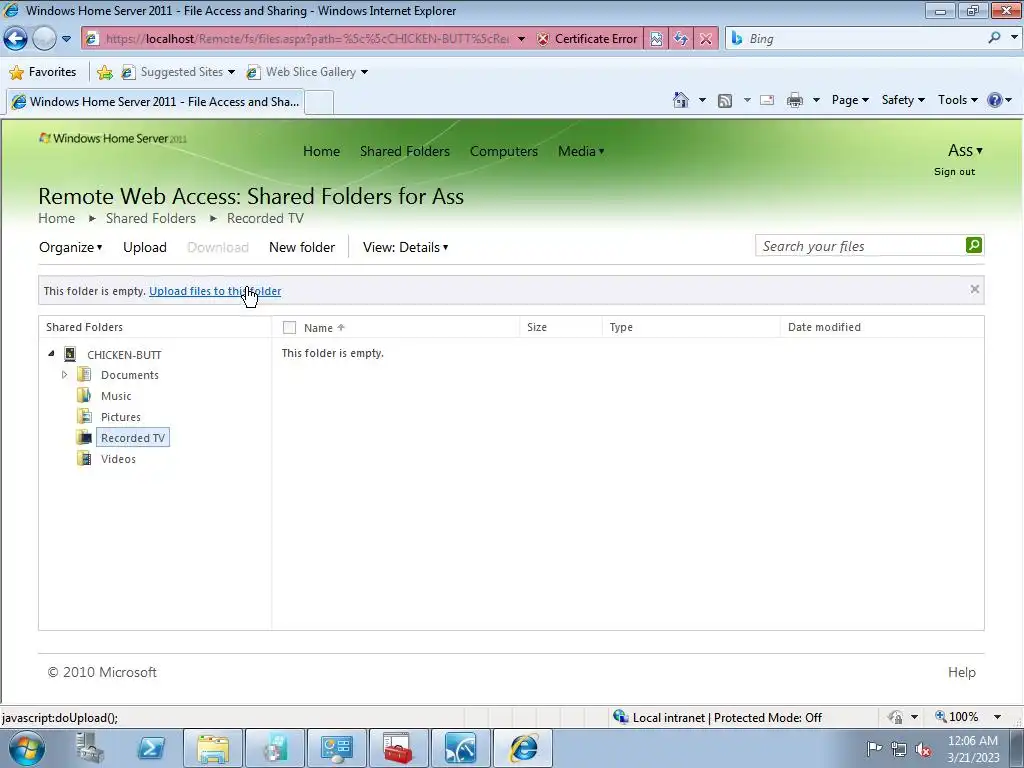
Task: Click the Read Mail envelope icon
Action: coord(767,100)
